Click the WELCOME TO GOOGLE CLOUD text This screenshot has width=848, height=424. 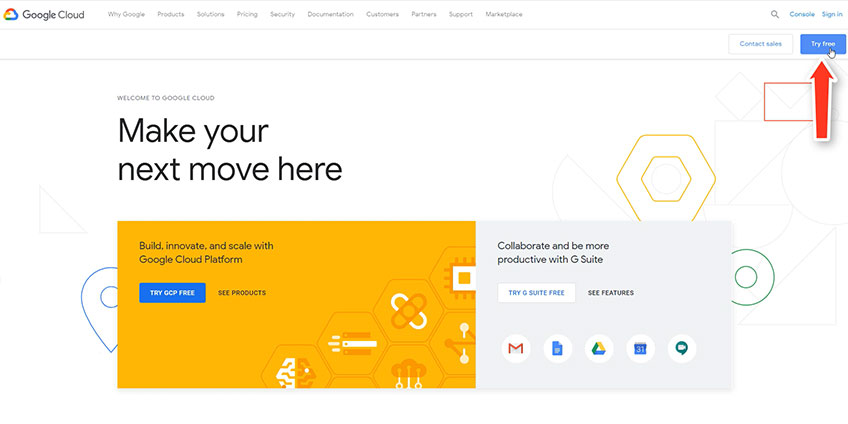[165, 98]
